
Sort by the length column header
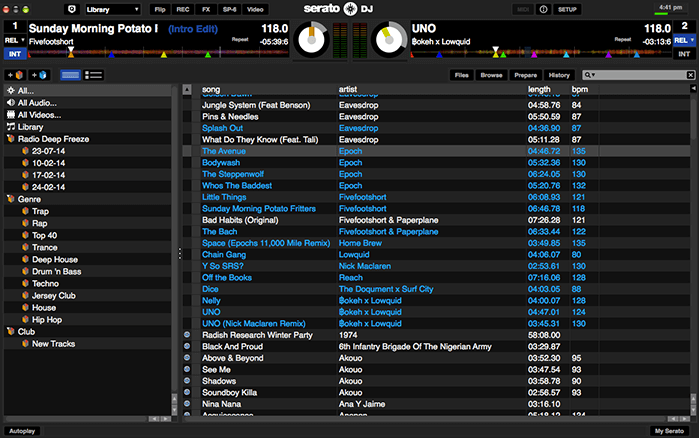(539, 90)
